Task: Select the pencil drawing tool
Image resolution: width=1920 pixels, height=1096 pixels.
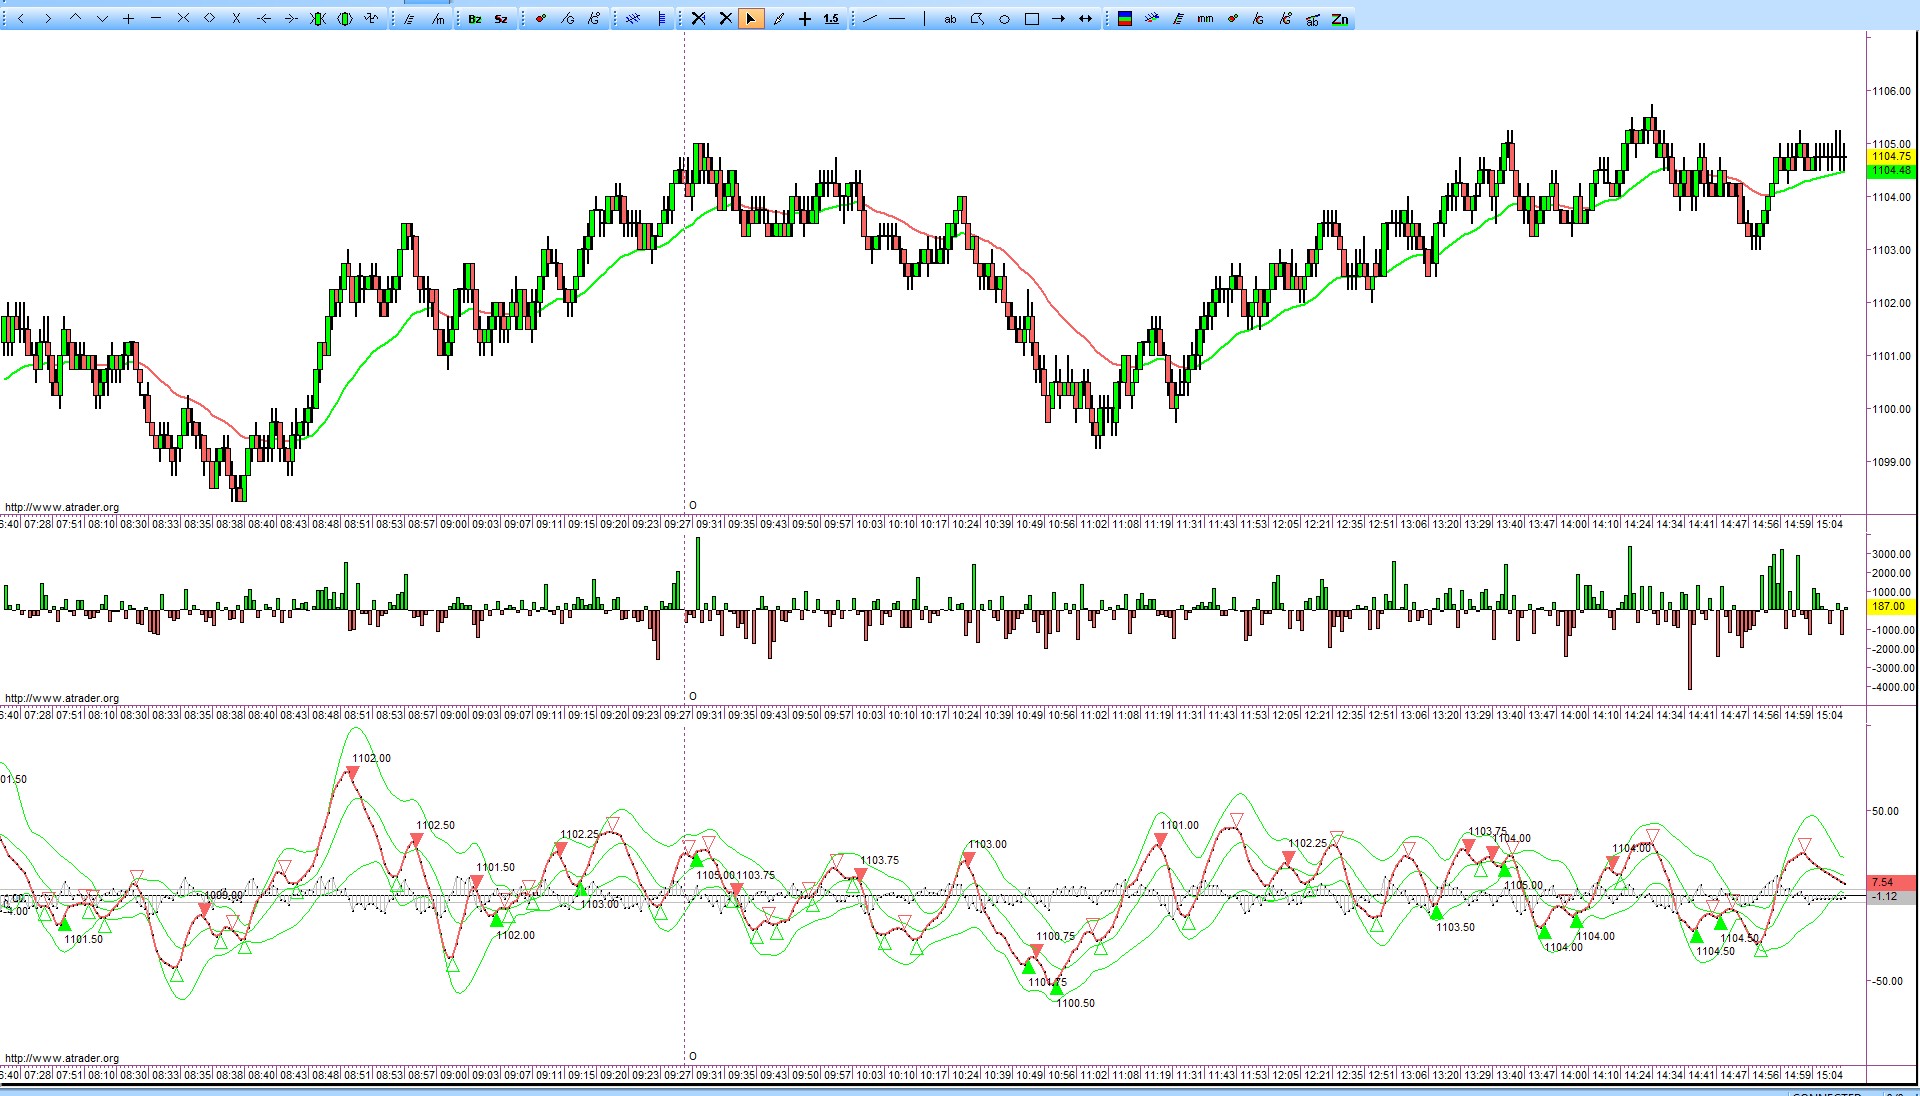Action: 778,19
